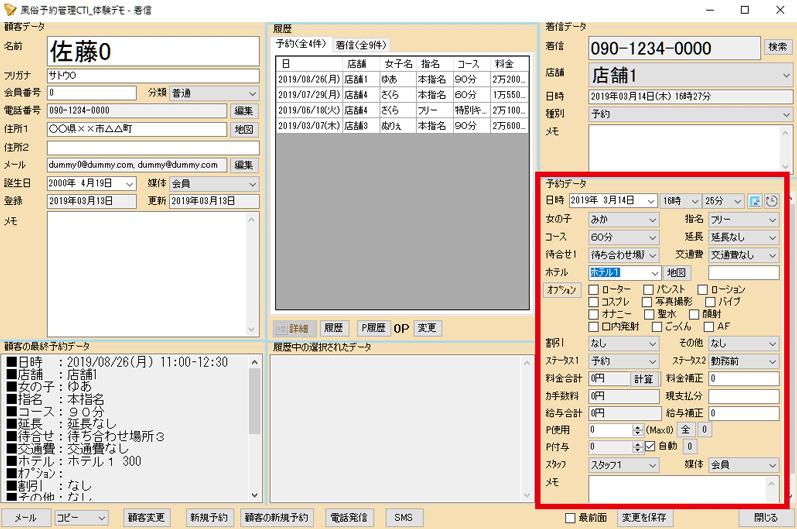
Task: Expand the コース dropdown set to 60分
Action: 623,237
